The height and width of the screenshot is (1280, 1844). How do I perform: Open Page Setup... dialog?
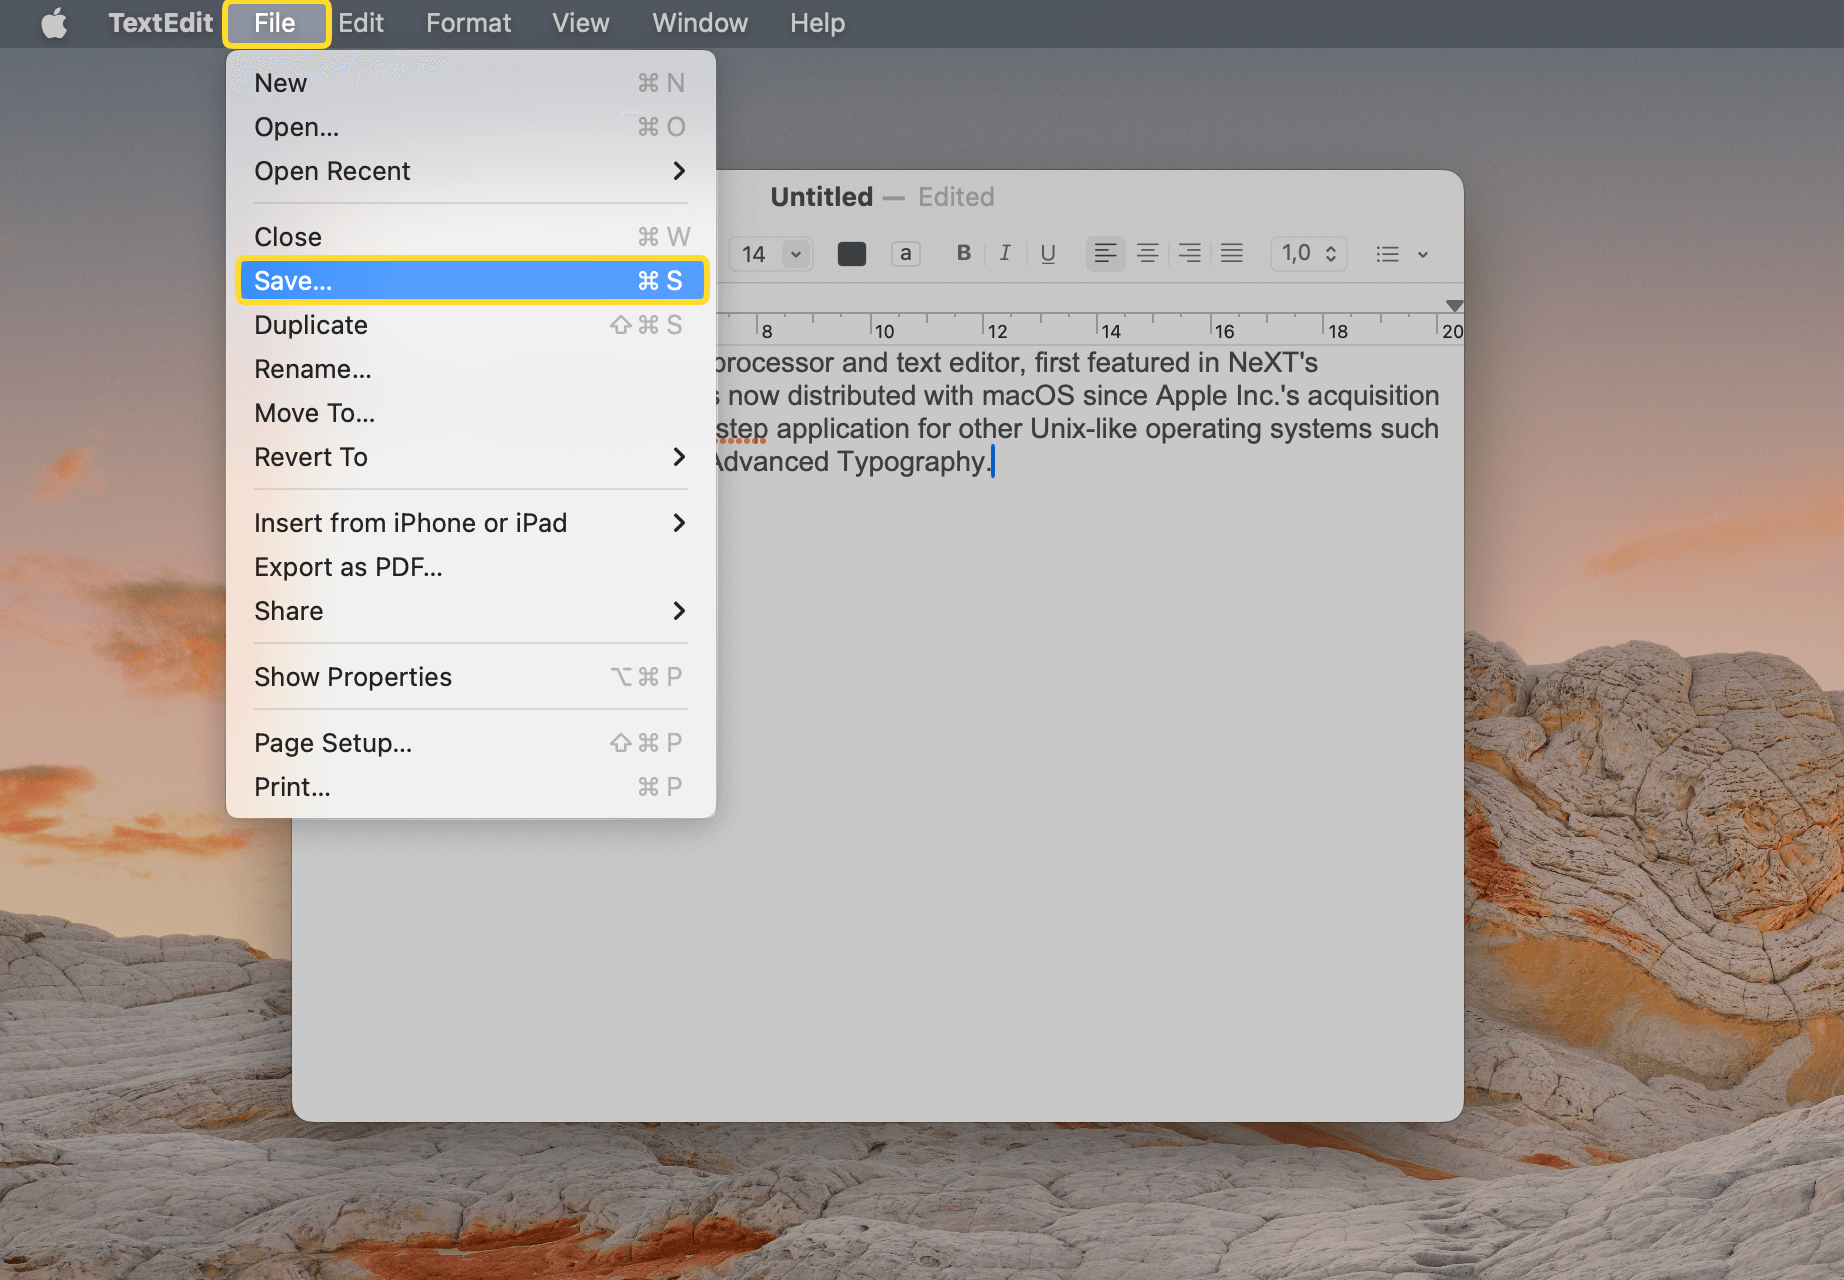tap(471, 743)
